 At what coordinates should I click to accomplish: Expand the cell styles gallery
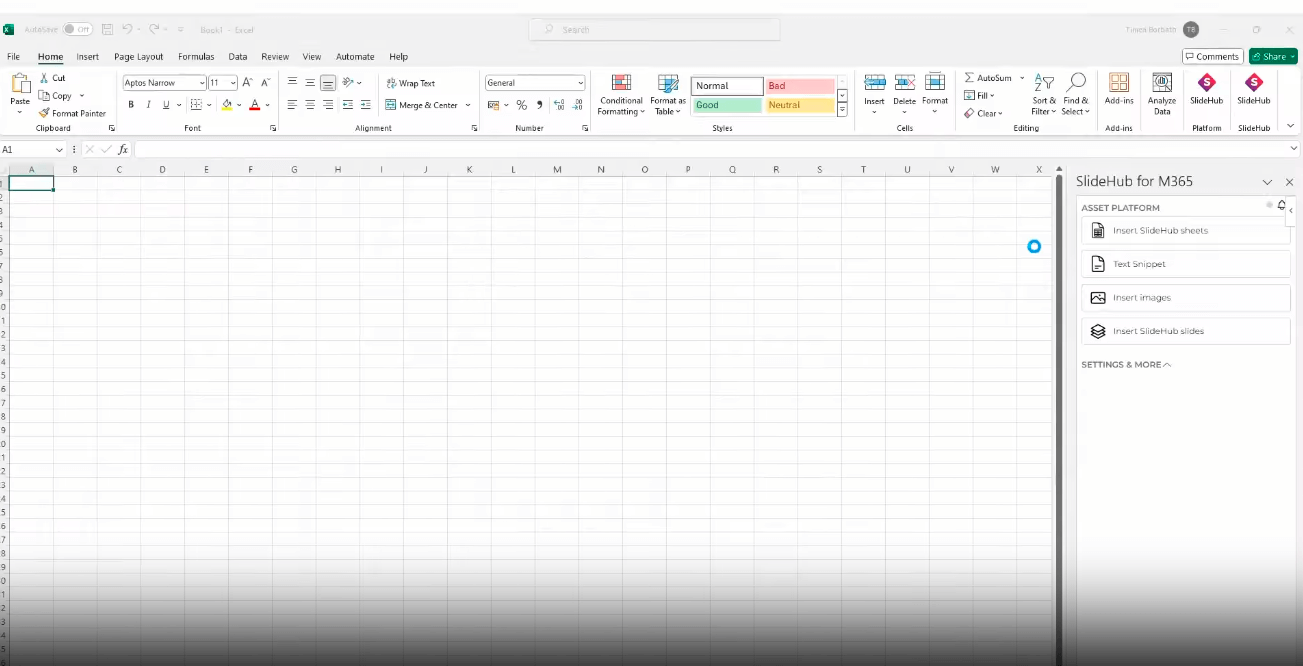(x=842, y=110)
